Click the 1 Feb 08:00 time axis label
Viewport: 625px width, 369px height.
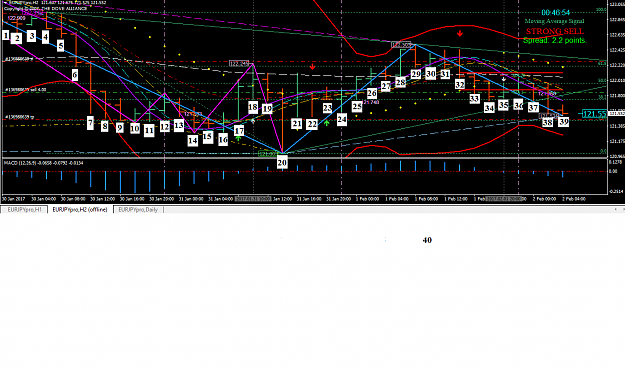pyautogui.click(x=426, y=198)
